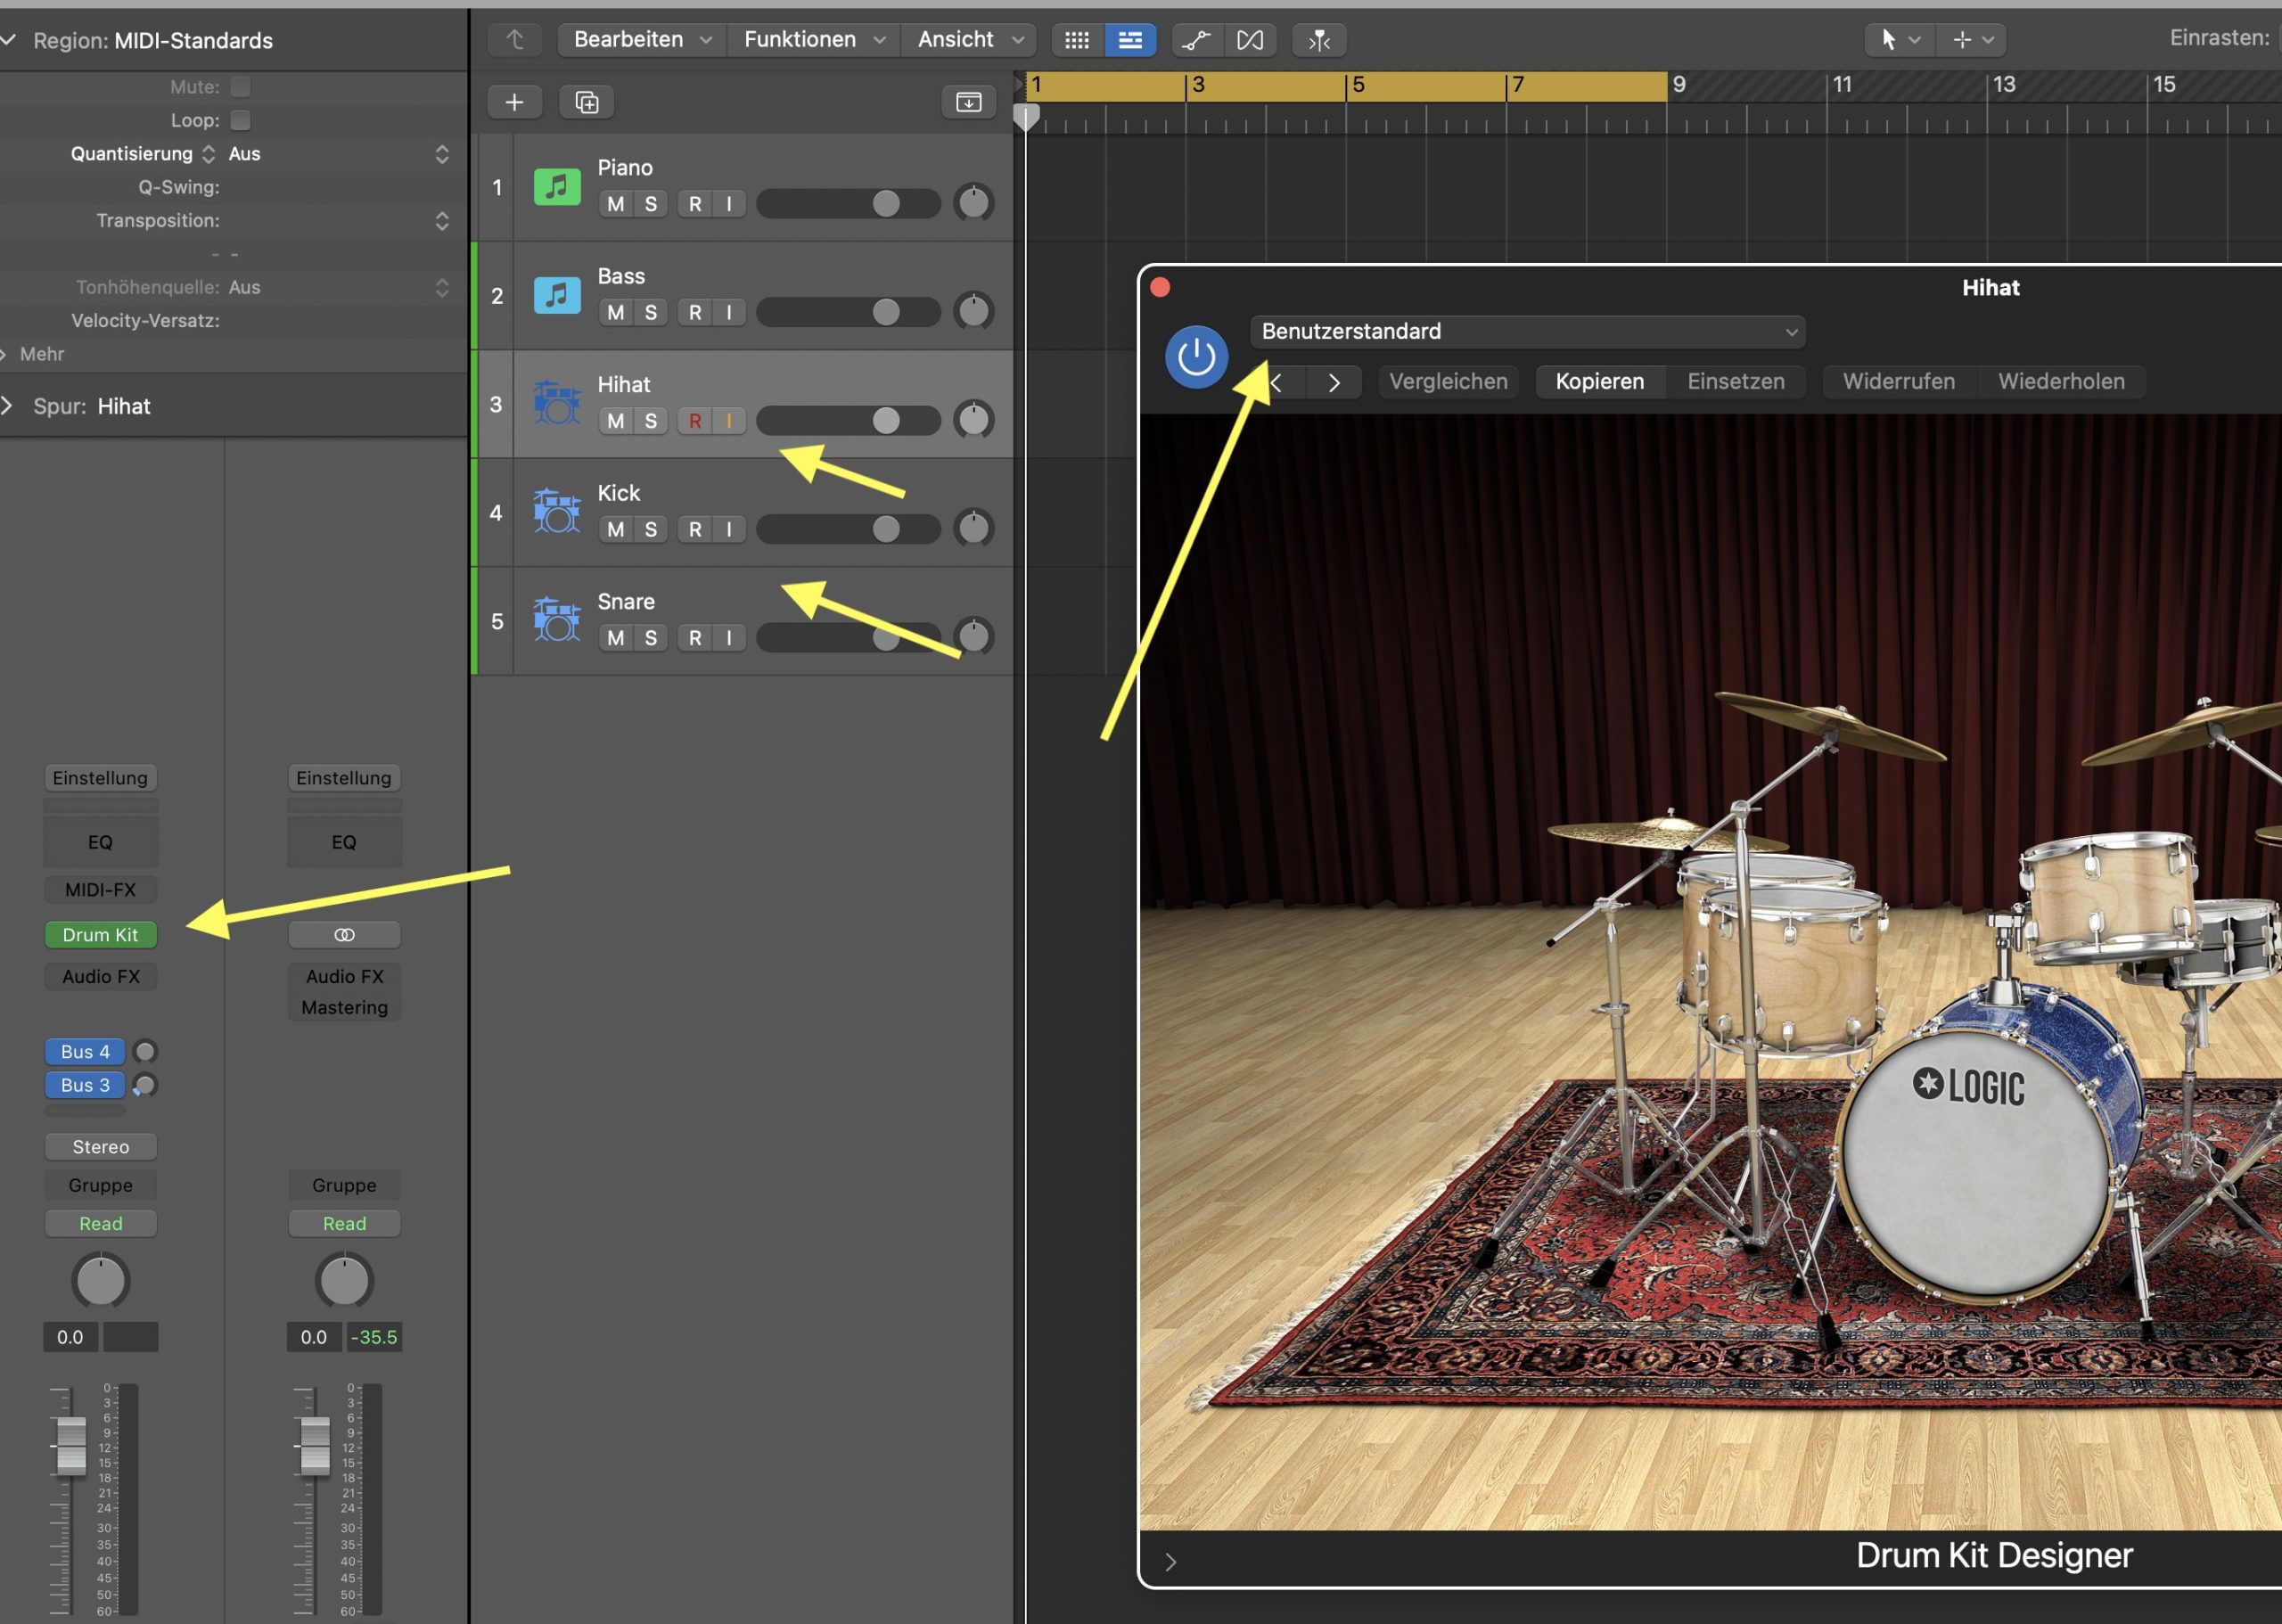Open the Ansicht menu
The width and height of the screenshot is (2282, 1624).
coord(970,40)
